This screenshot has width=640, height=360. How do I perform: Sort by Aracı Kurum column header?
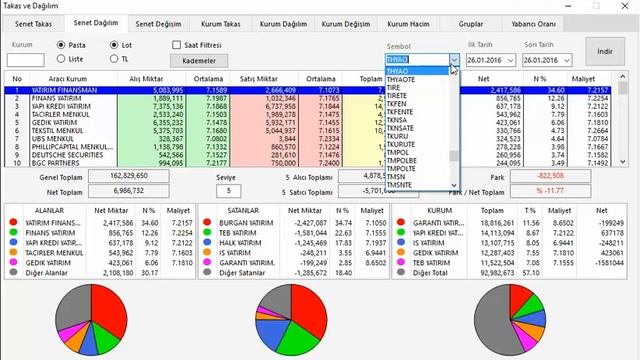click(x=68, y=79)
